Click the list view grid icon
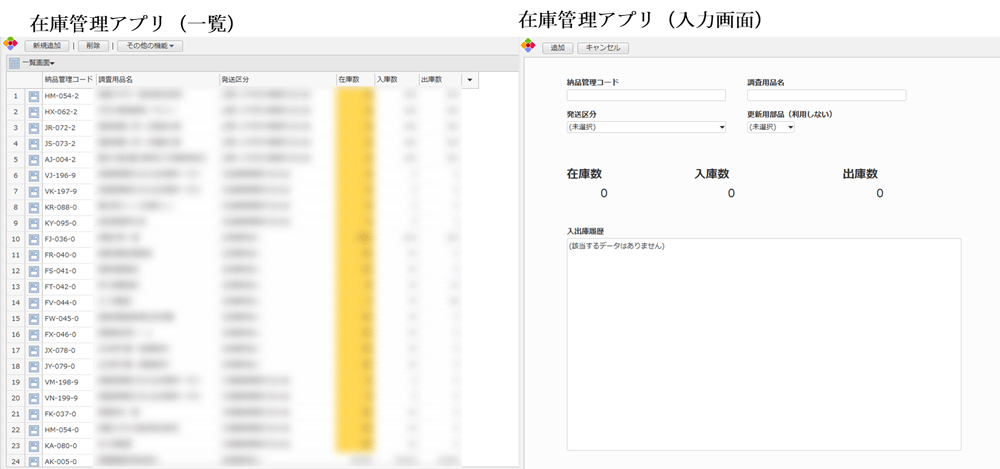The height and width of the screenshot is (469, 1000). [13, 63]
